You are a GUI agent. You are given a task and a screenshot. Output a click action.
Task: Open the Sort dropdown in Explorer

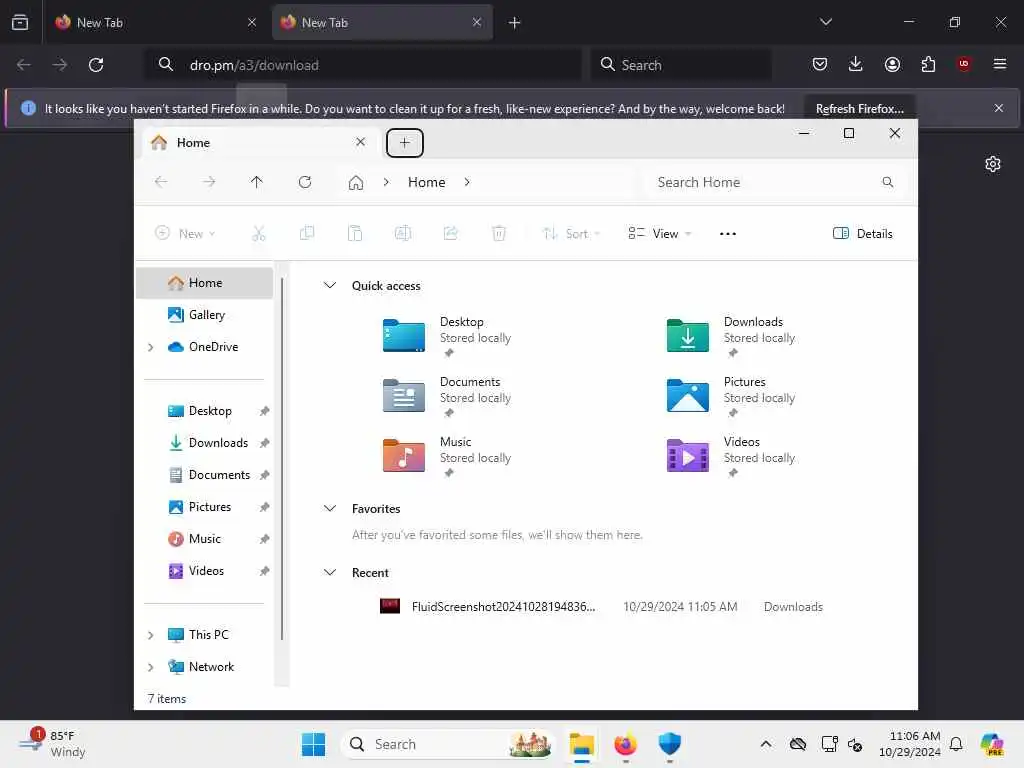(571, 233)
